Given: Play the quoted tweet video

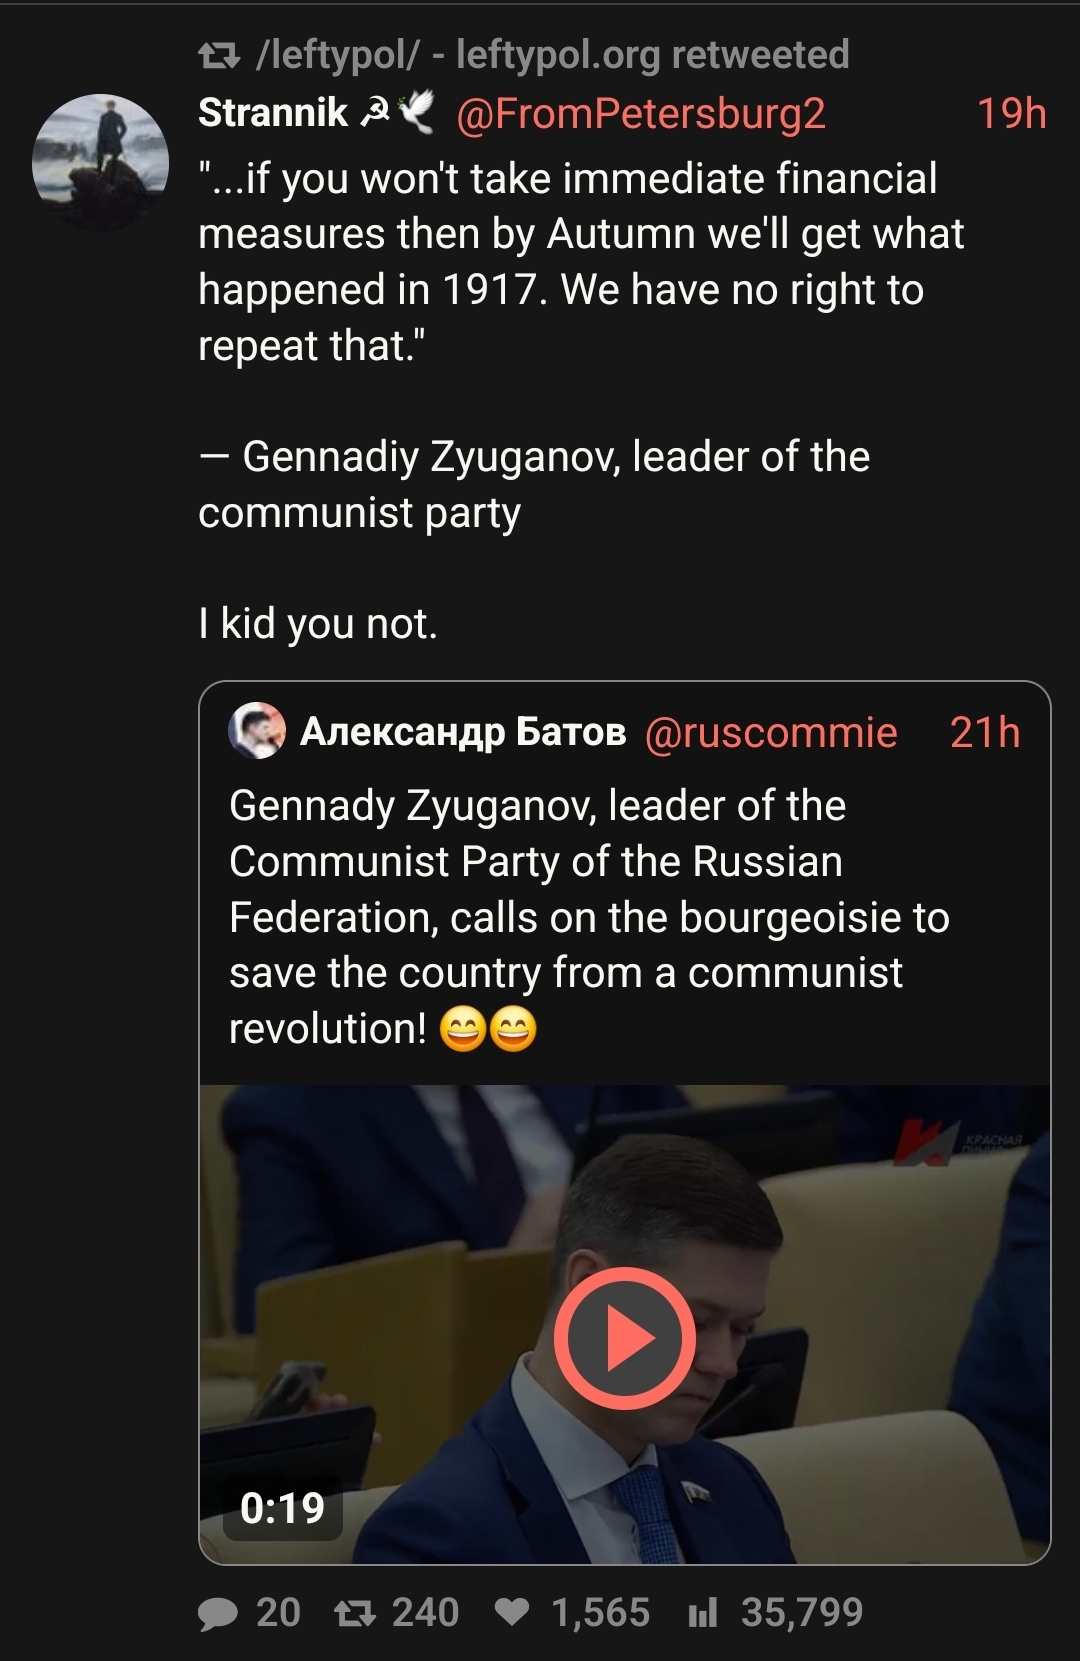Looking at the screenshot, I should tap(625, 1338).
